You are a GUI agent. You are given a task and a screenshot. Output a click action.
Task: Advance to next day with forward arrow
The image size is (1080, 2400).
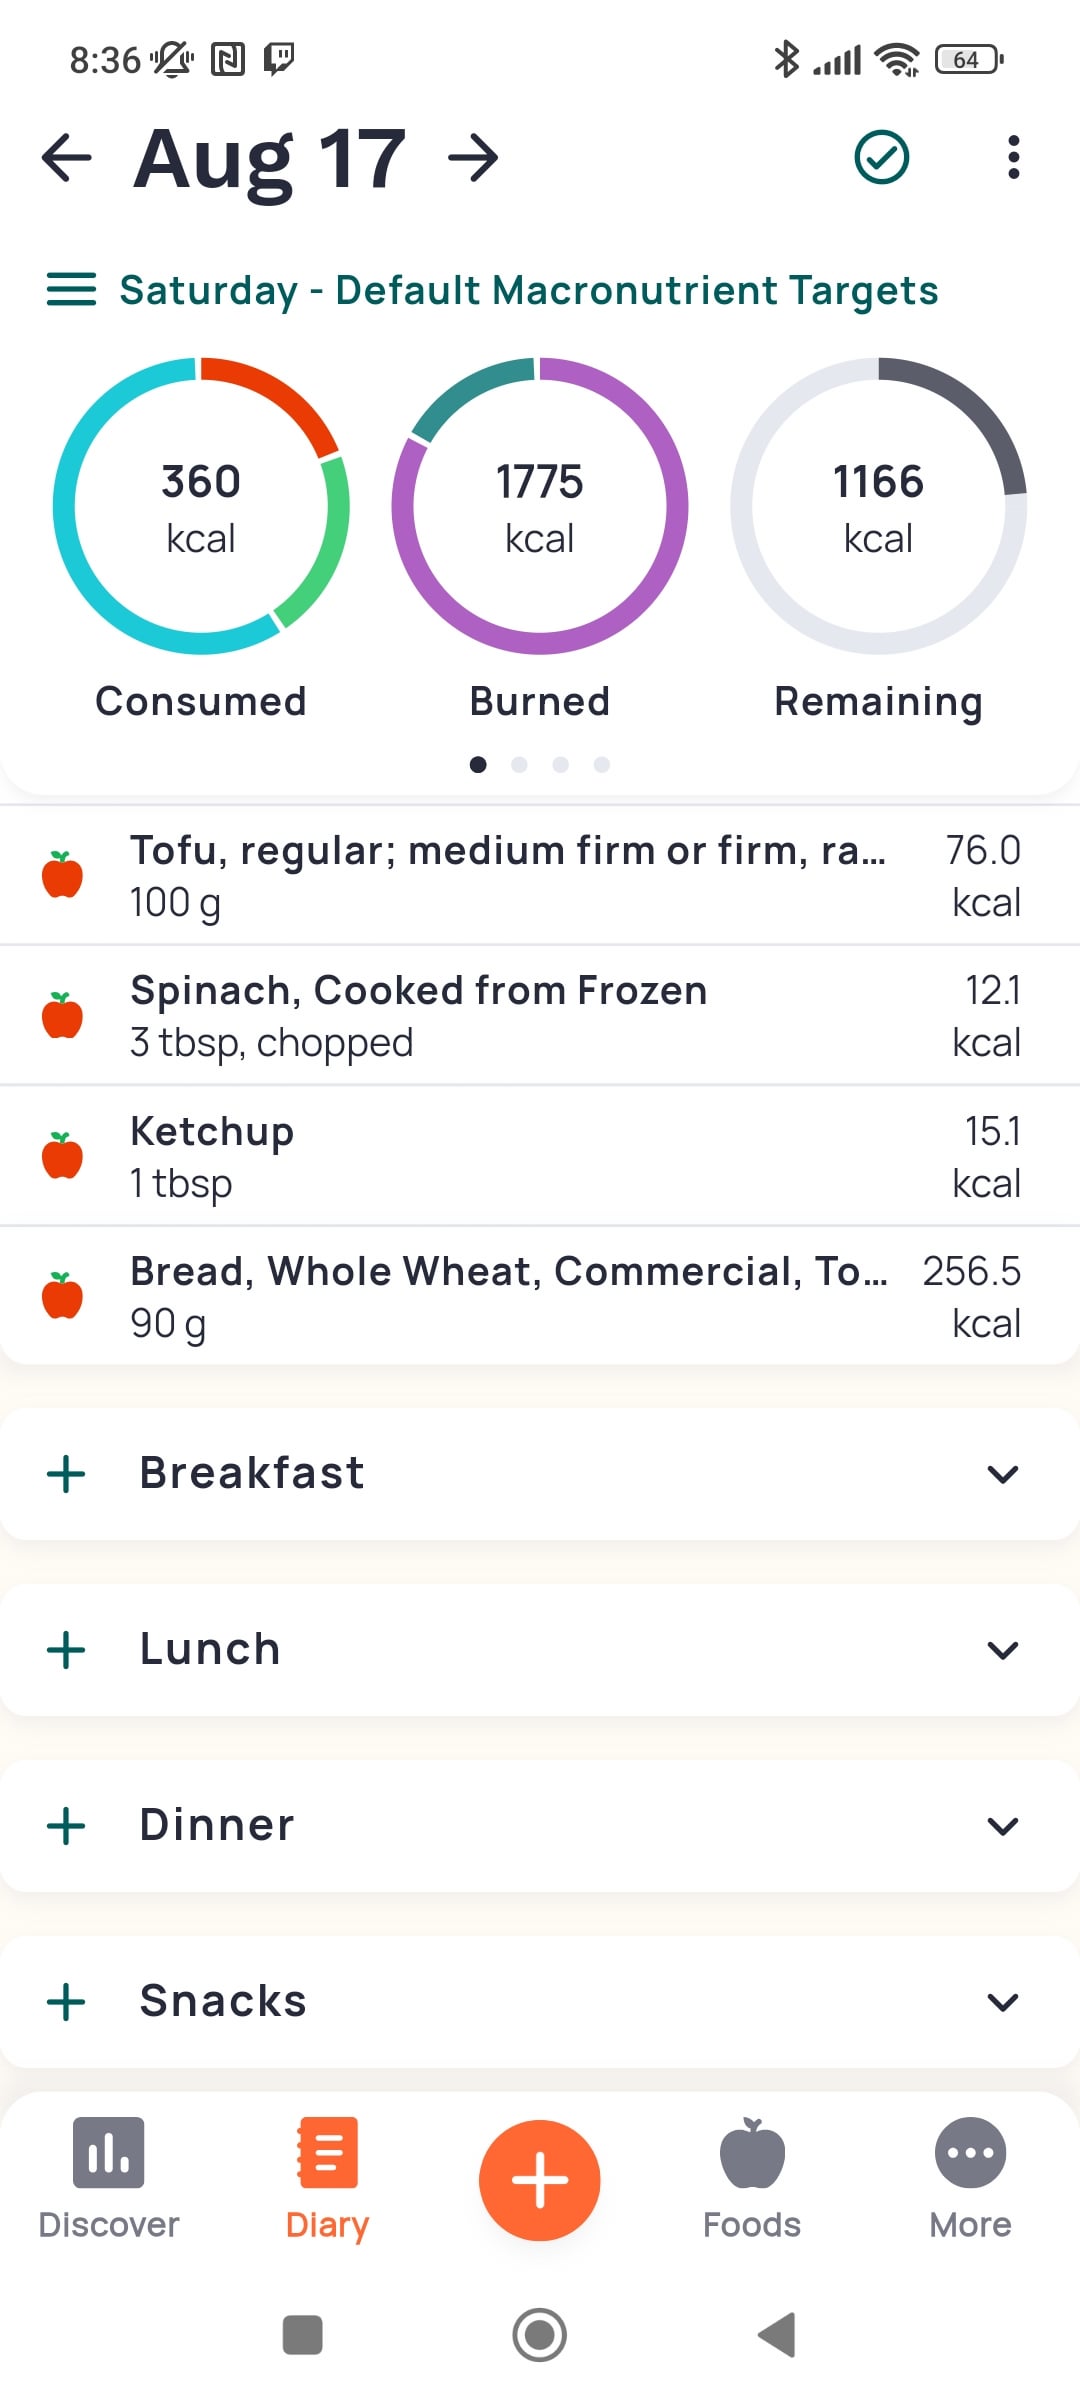(473, 158)
